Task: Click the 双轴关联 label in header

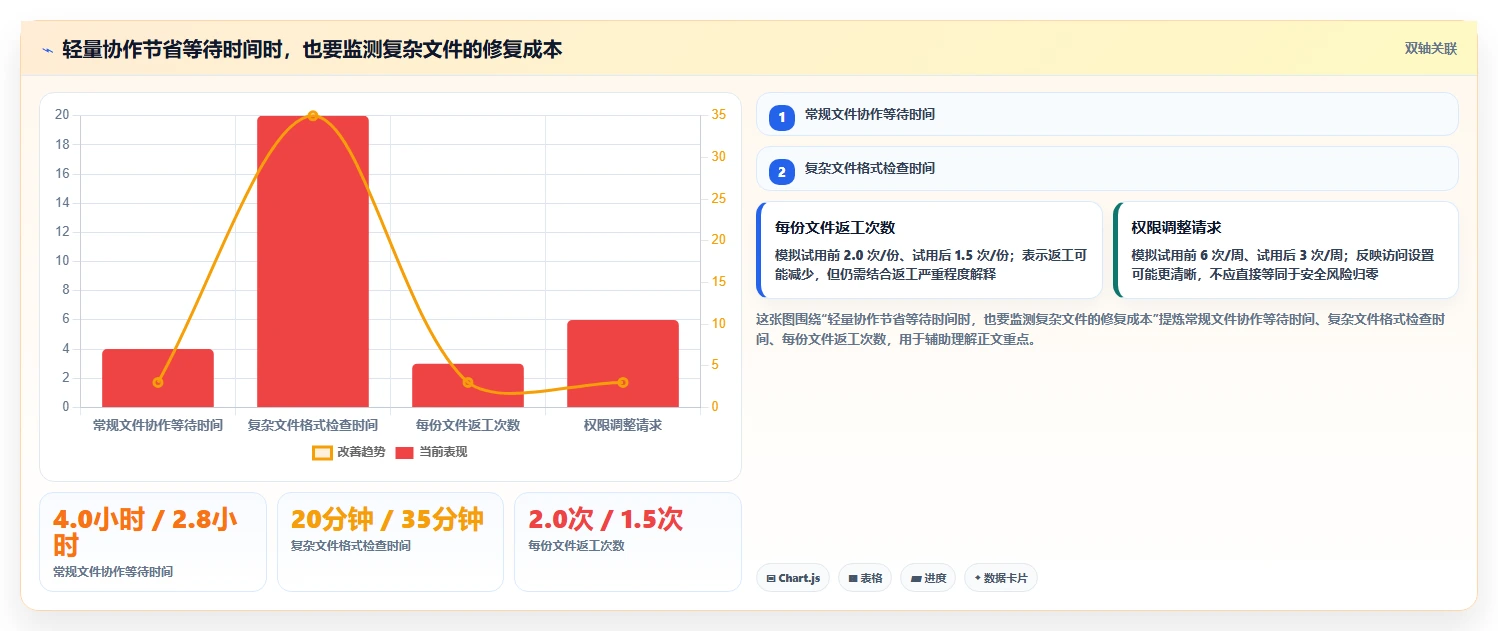Action: 1431,49
